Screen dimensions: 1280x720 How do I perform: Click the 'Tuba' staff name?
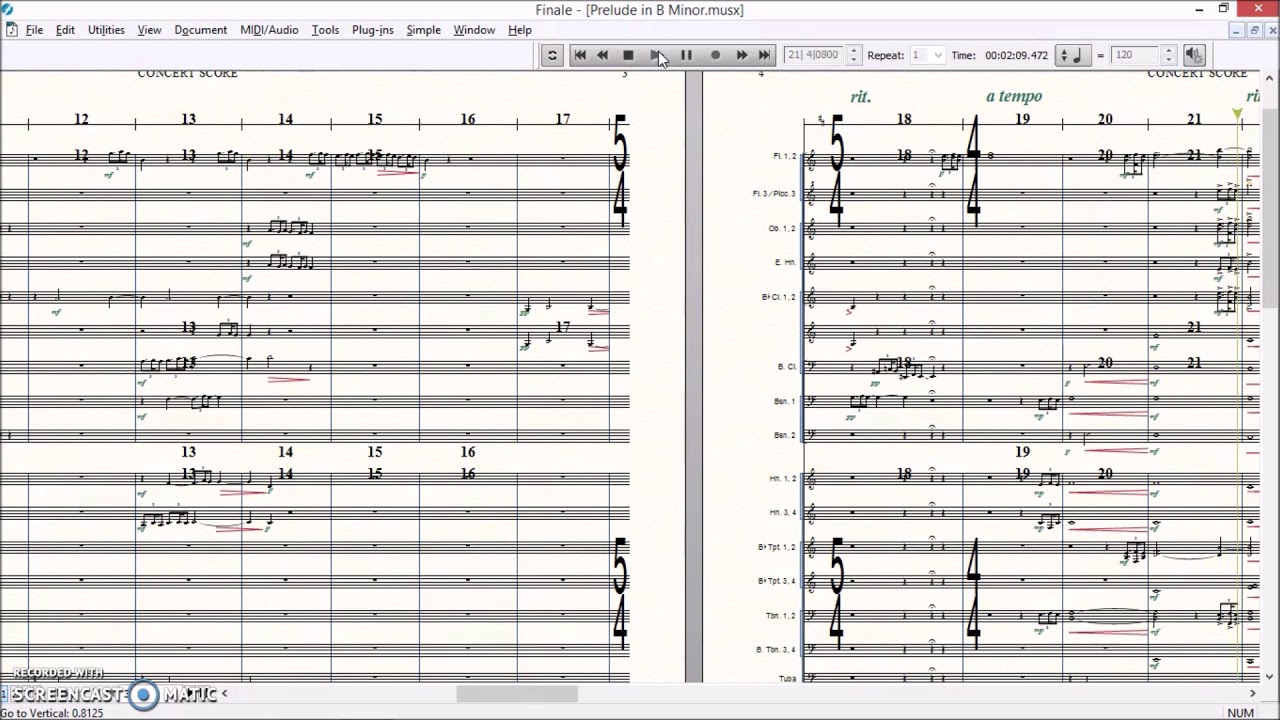788,679
